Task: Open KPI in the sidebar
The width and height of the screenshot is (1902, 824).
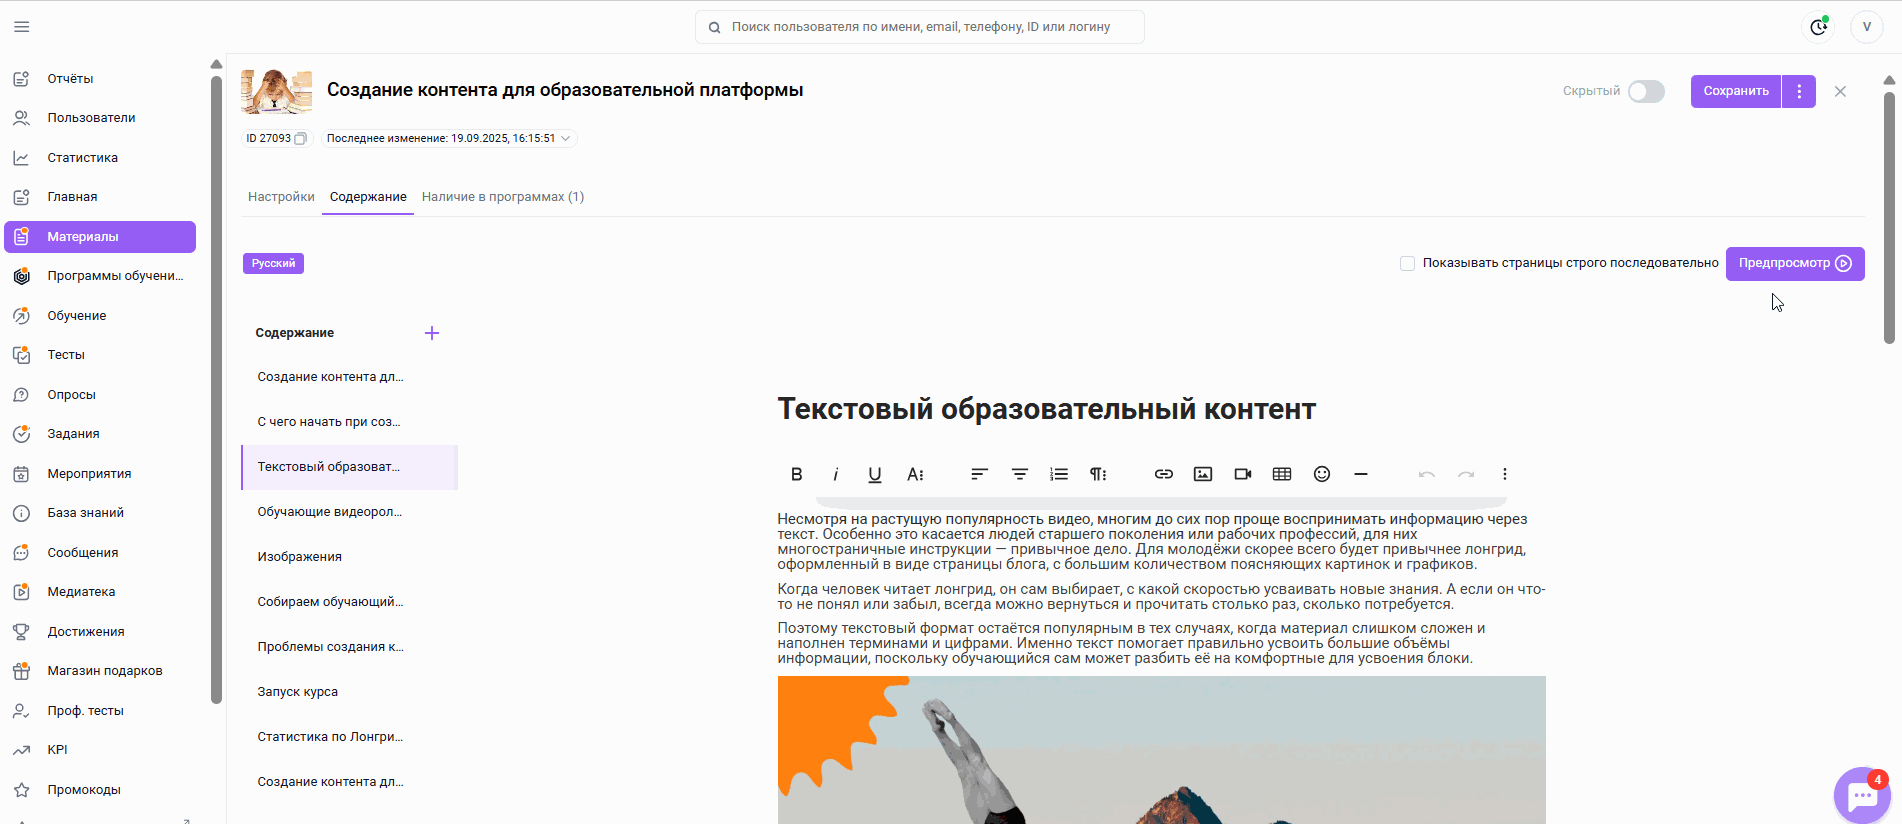Action: 100,750
